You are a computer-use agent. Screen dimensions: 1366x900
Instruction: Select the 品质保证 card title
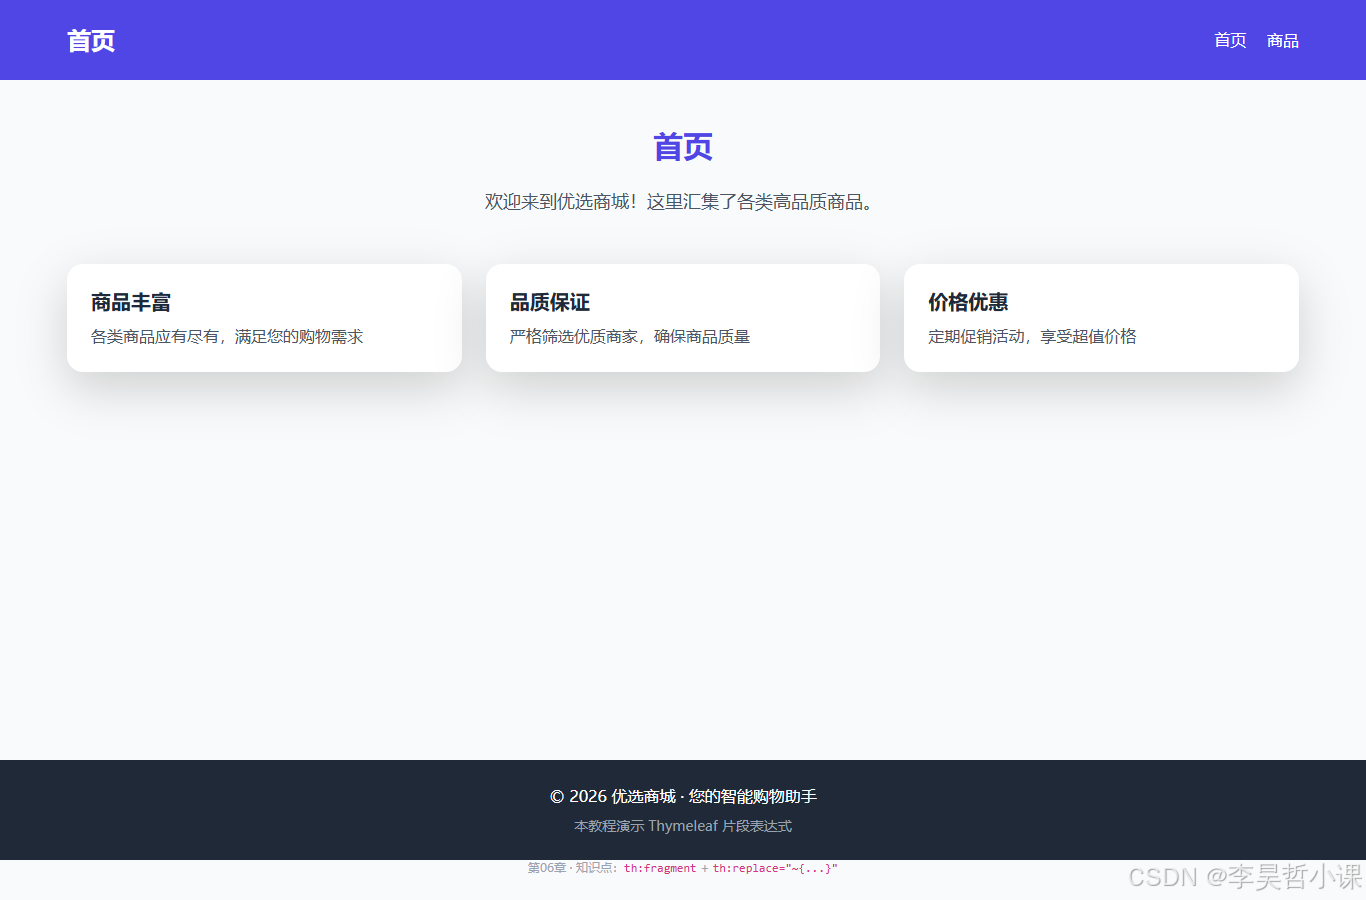(x=550, y=302)
